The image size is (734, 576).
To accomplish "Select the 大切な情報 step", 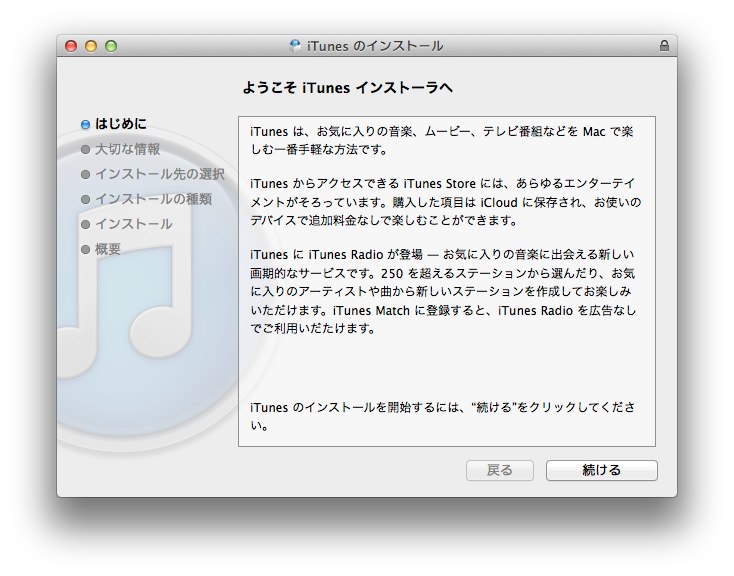I will coord(127,149).
